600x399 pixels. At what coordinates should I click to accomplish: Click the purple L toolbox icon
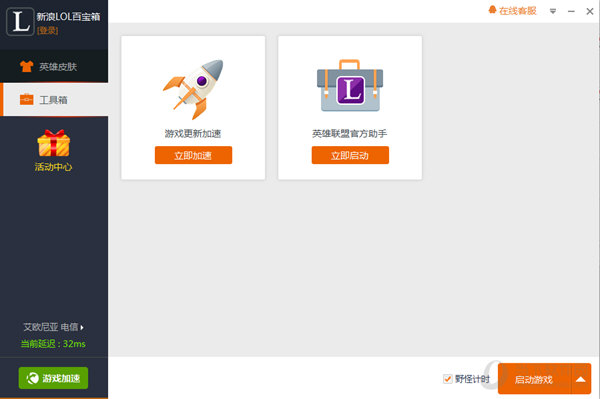point(350,86)
